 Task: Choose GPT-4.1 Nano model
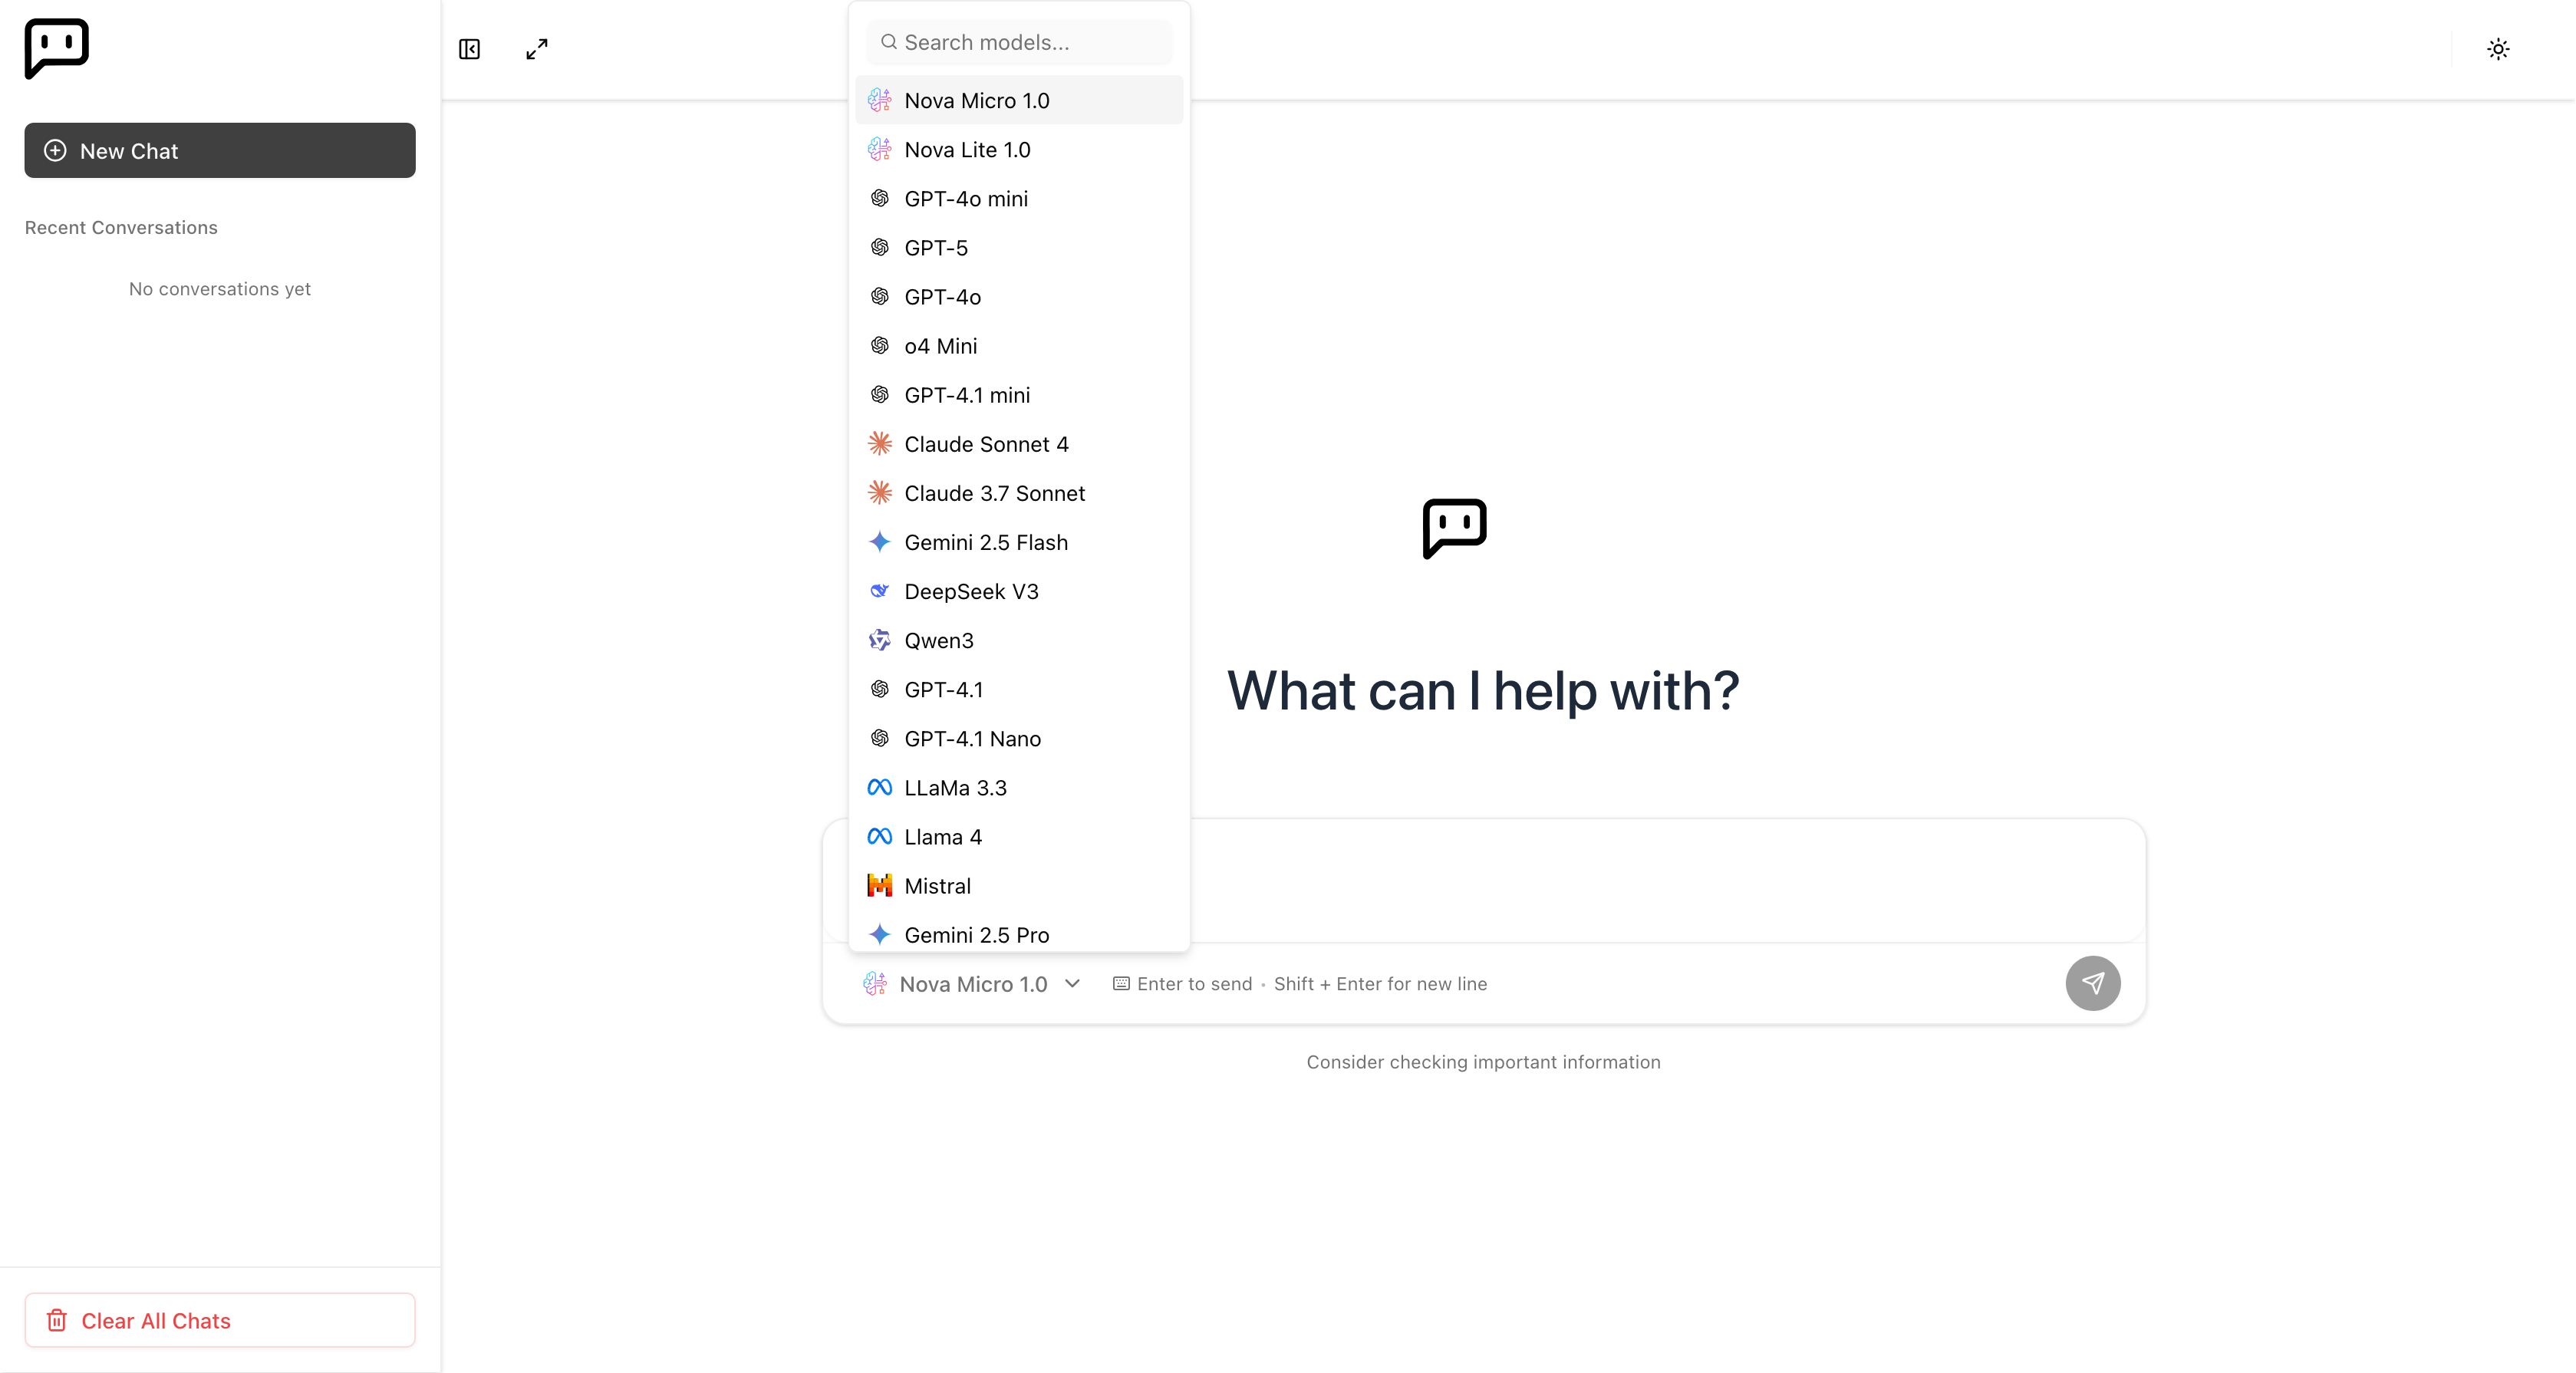pos(1019,738)
